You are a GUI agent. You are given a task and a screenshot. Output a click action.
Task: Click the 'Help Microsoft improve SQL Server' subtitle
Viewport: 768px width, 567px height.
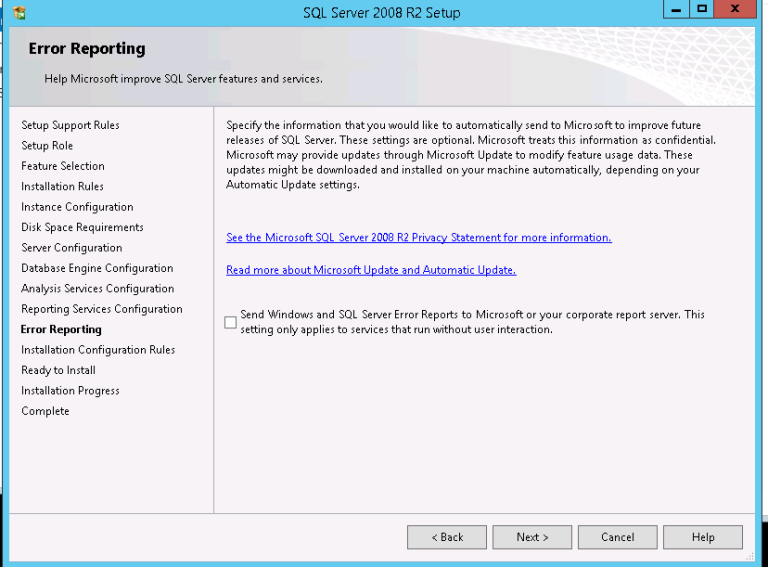click(x=183, y=79)
